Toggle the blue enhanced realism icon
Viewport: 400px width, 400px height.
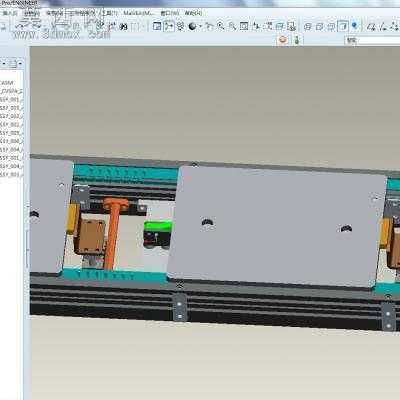tap(354, 26)
